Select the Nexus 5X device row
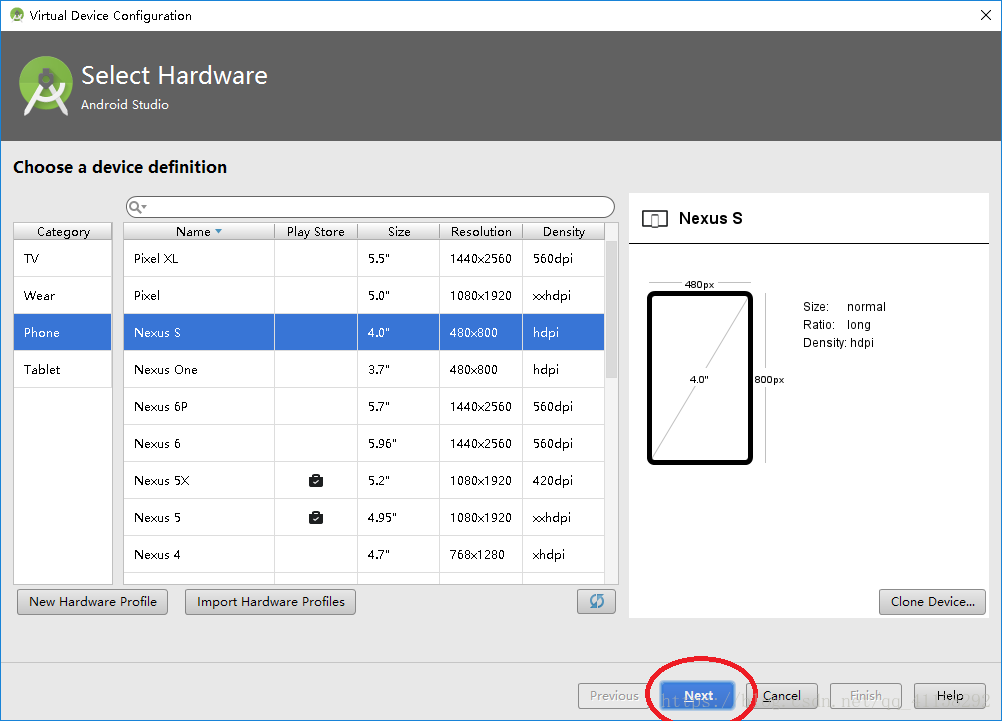The width and height of the screenshot is (1002, 721). [x=364, y=481]
